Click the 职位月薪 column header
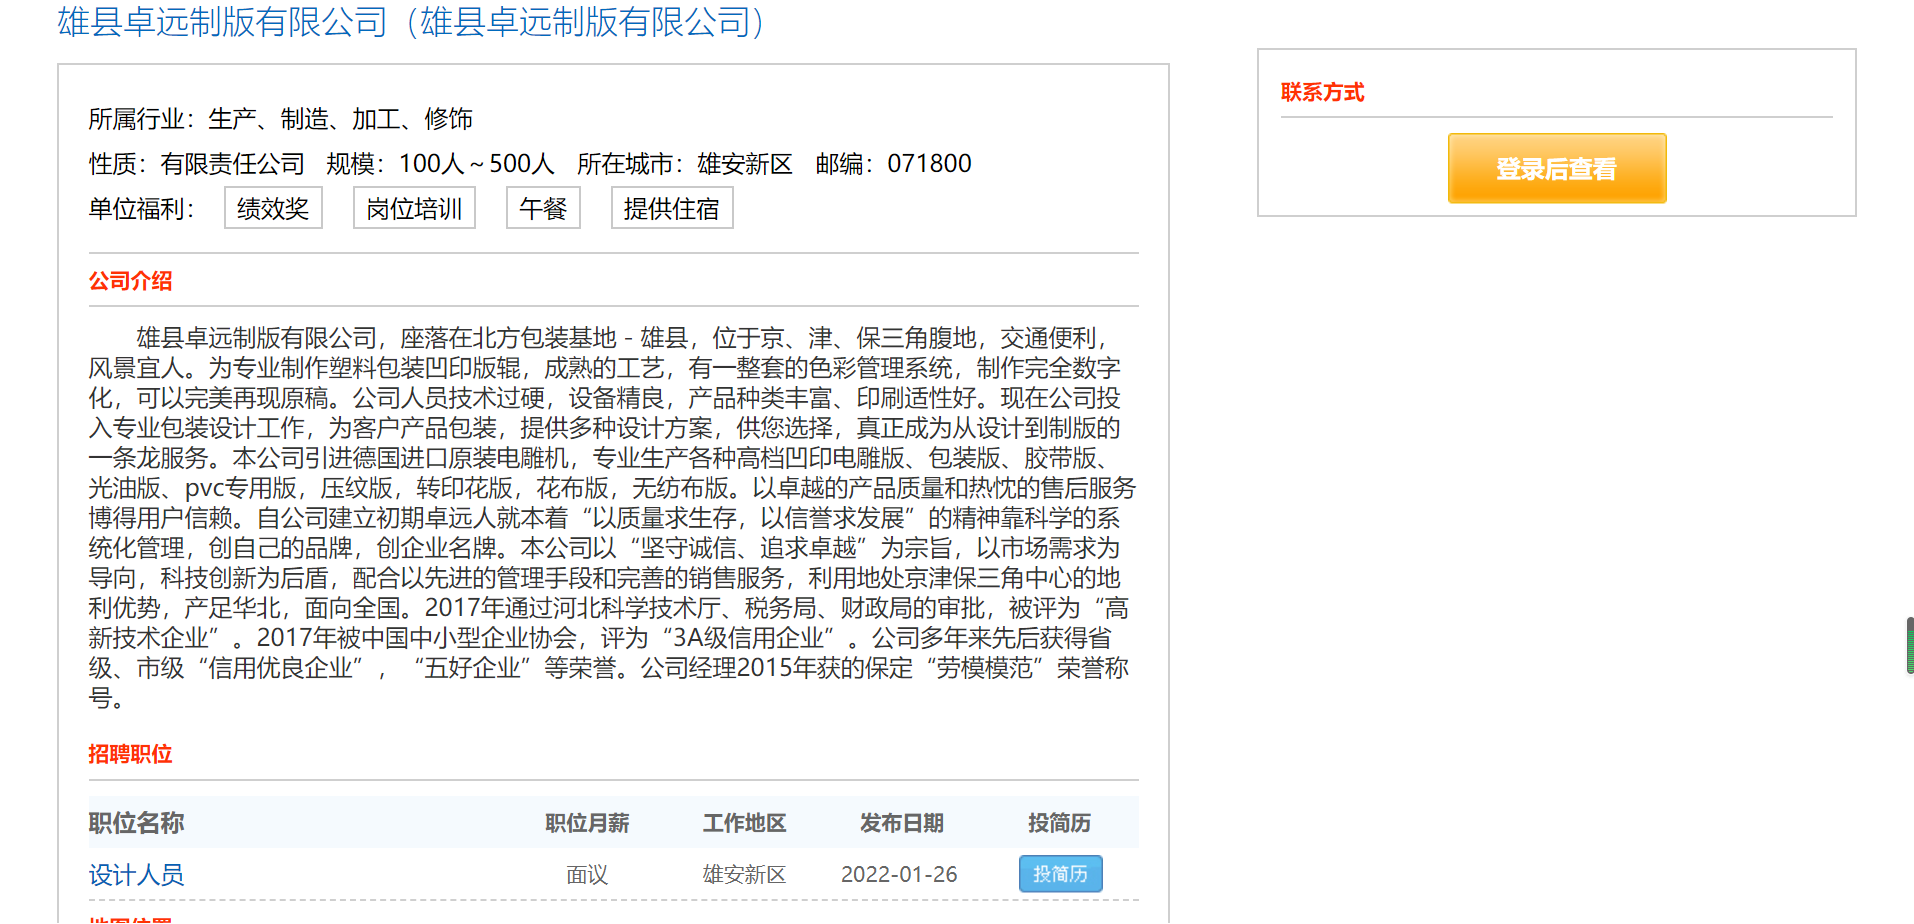Viewport: 1914px width, 924px height. coord(587,823)
